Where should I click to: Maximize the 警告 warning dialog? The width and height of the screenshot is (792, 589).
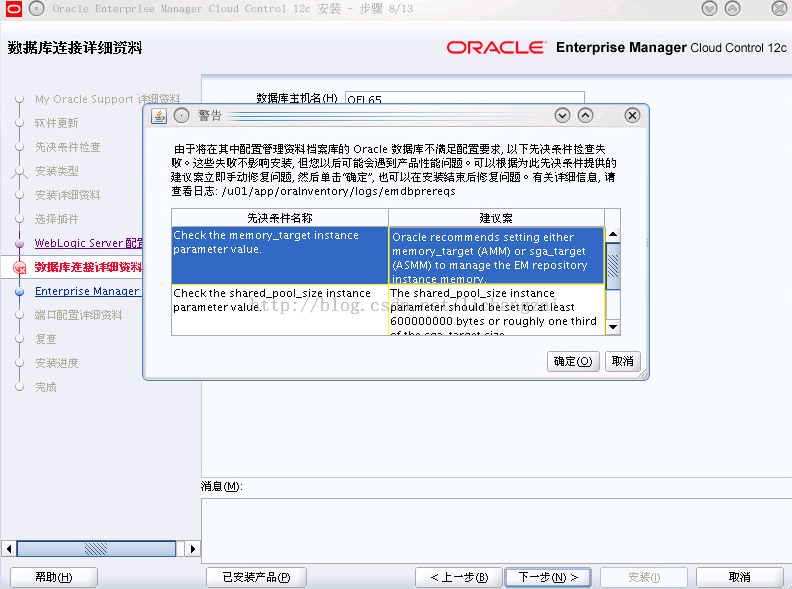(585, 116)
